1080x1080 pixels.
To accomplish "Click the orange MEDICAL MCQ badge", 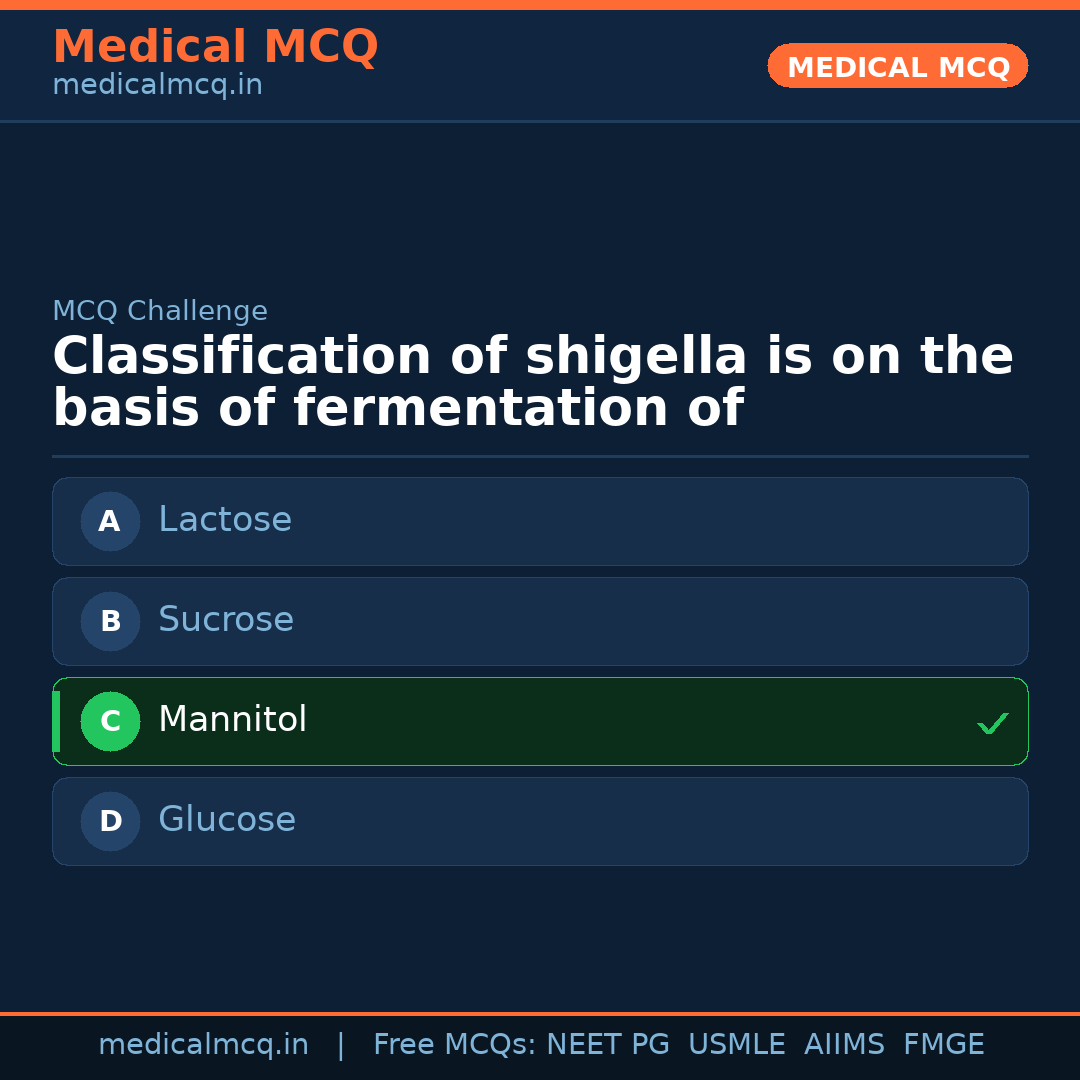I will [898, 66].
